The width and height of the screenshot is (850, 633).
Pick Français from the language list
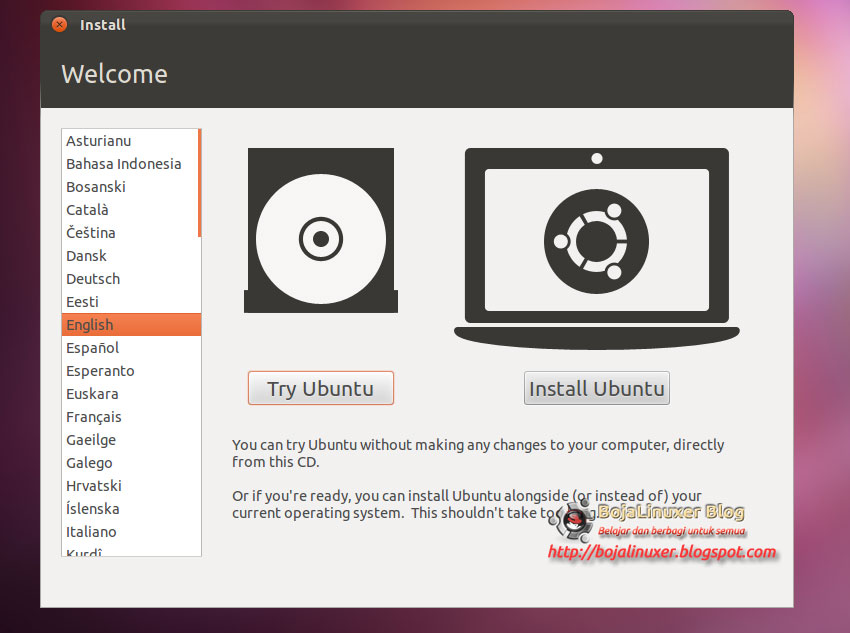point(131,417)
